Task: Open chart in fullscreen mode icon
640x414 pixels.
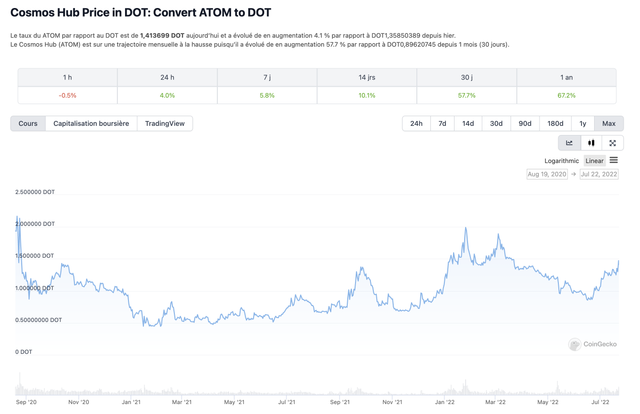Action: 613,143
